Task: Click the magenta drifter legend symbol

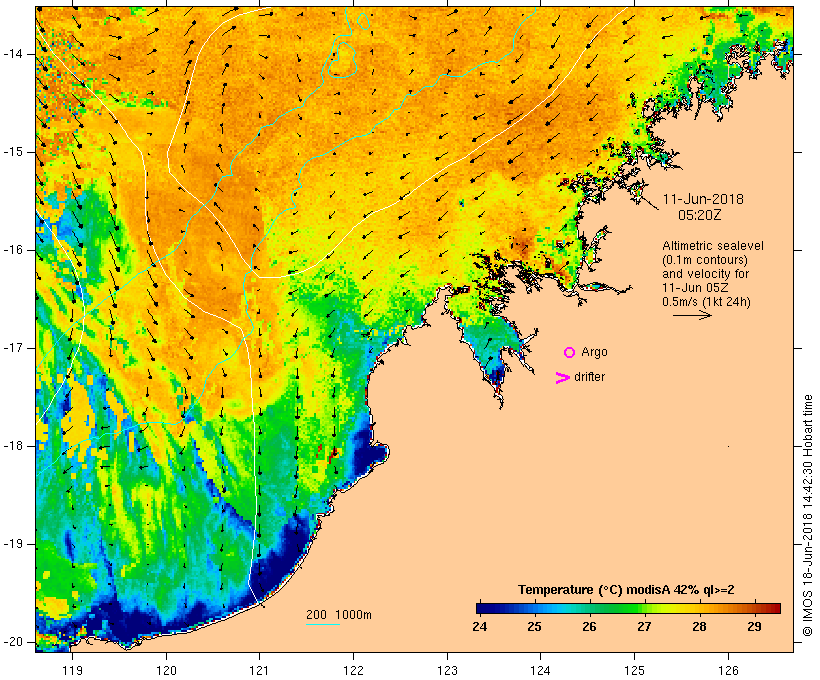Action: point(563,378)
